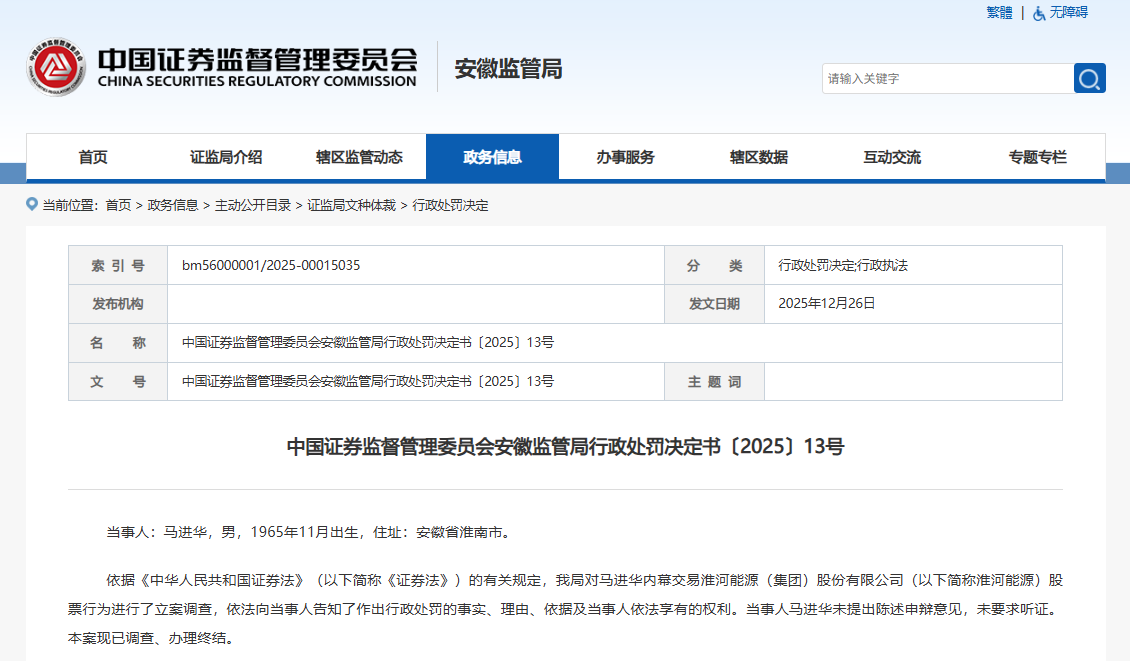Click the 无障碍 accessibility icon
1130x661 pixels.
[1040, 13]
